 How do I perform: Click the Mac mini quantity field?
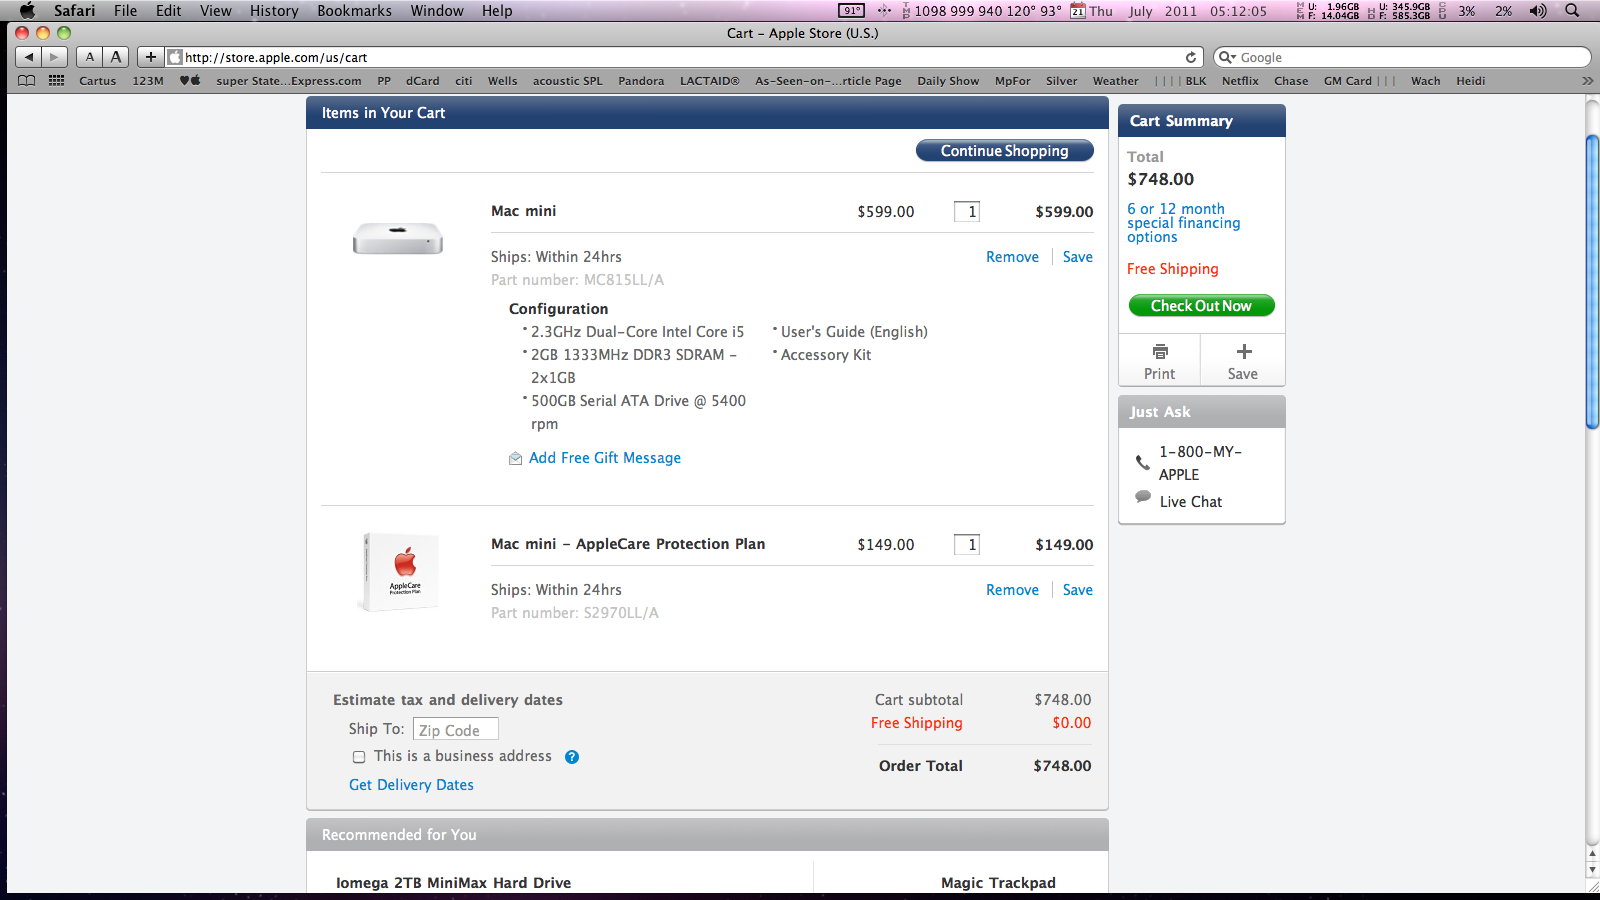click(967, 212)
